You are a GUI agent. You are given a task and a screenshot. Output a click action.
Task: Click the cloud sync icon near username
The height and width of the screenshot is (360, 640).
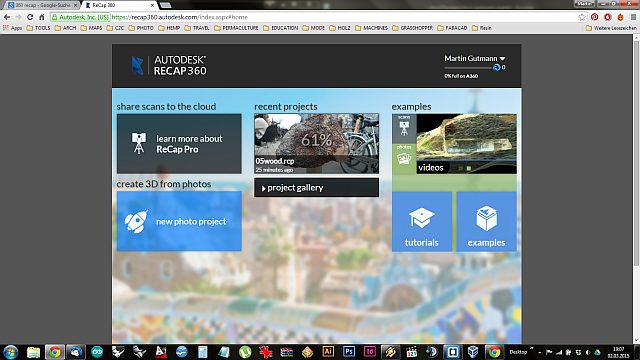pyautogui.click(x=496, y=67)
